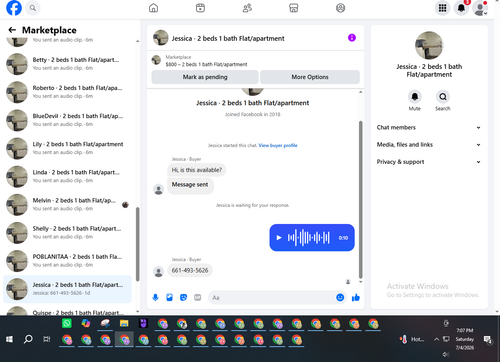Play the sent audio clip
The height and width of the screenshot is (362, 500).
click(x=279, y=238)
